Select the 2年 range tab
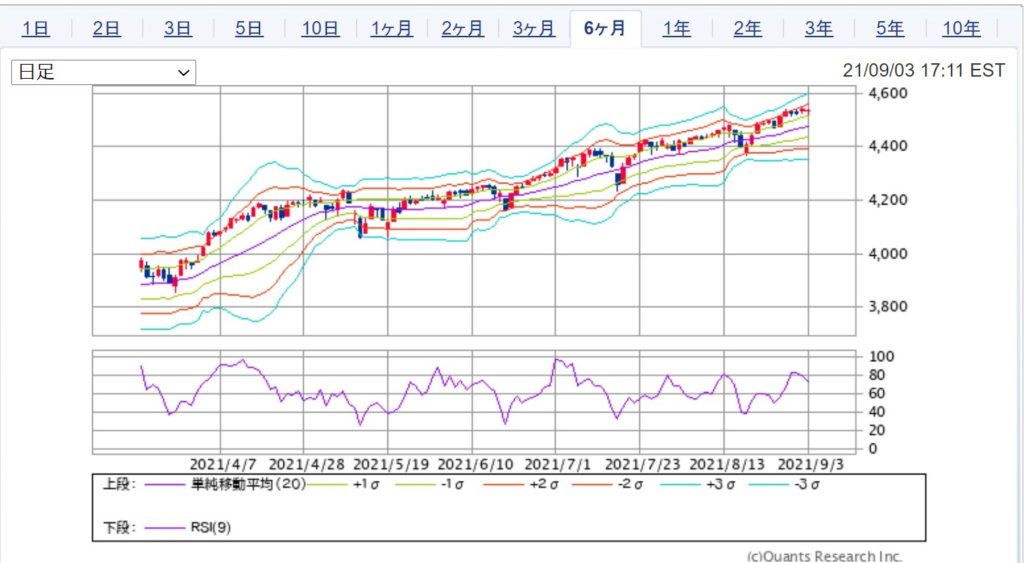Viewport: 1024px width, 563px height. point(747,28)
